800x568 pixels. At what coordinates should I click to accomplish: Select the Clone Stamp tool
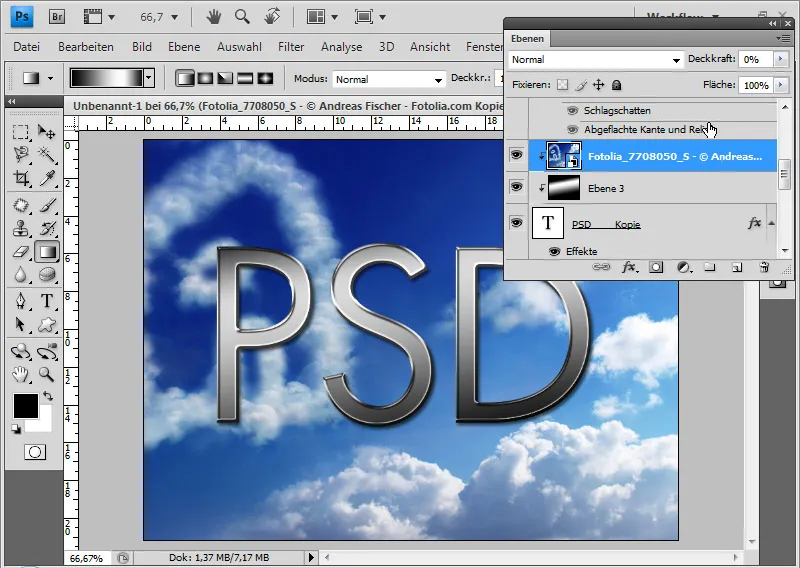tap(20, 229)
